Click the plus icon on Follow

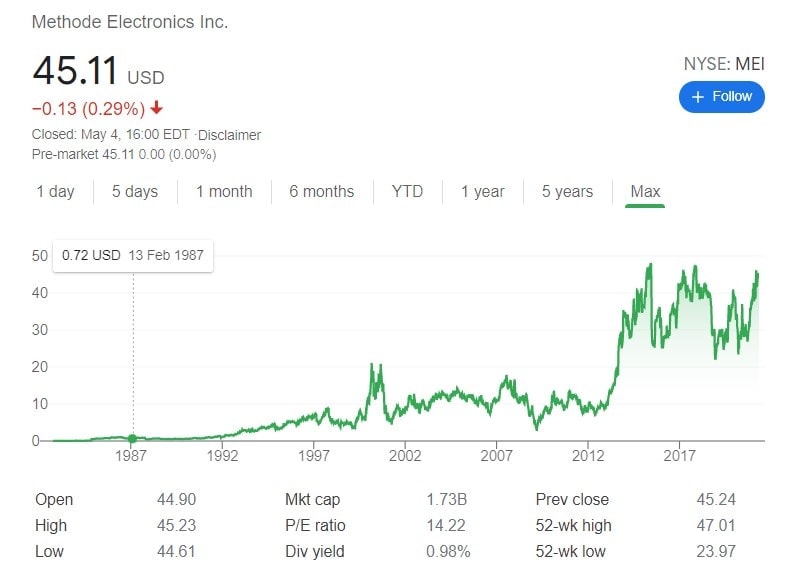tap(698, 97)
